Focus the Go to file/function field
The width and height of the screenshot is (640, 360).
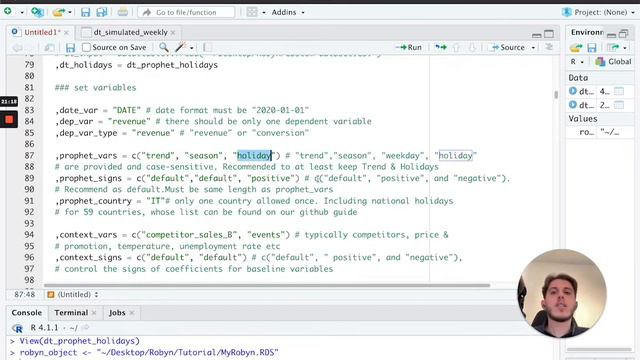(x=186, y=12)
